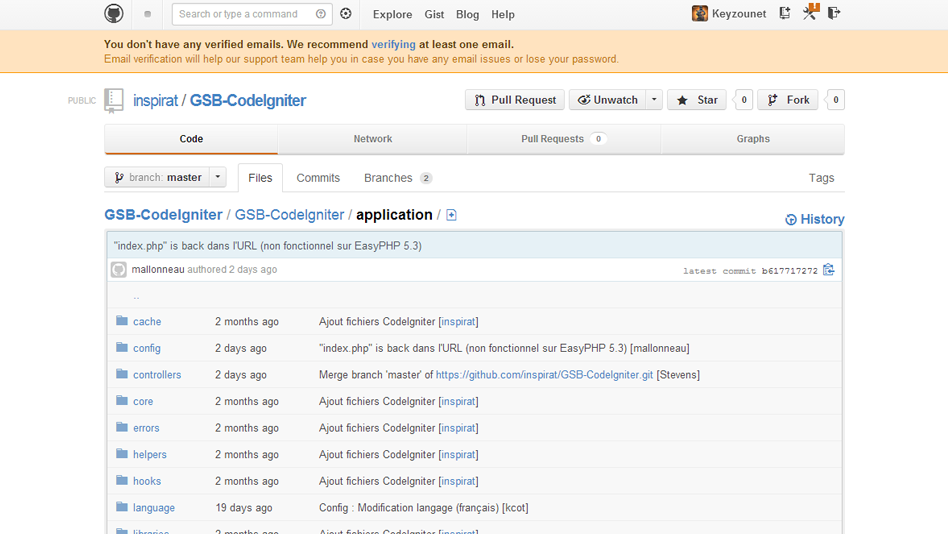Go up to parent directory (..)

136,296
